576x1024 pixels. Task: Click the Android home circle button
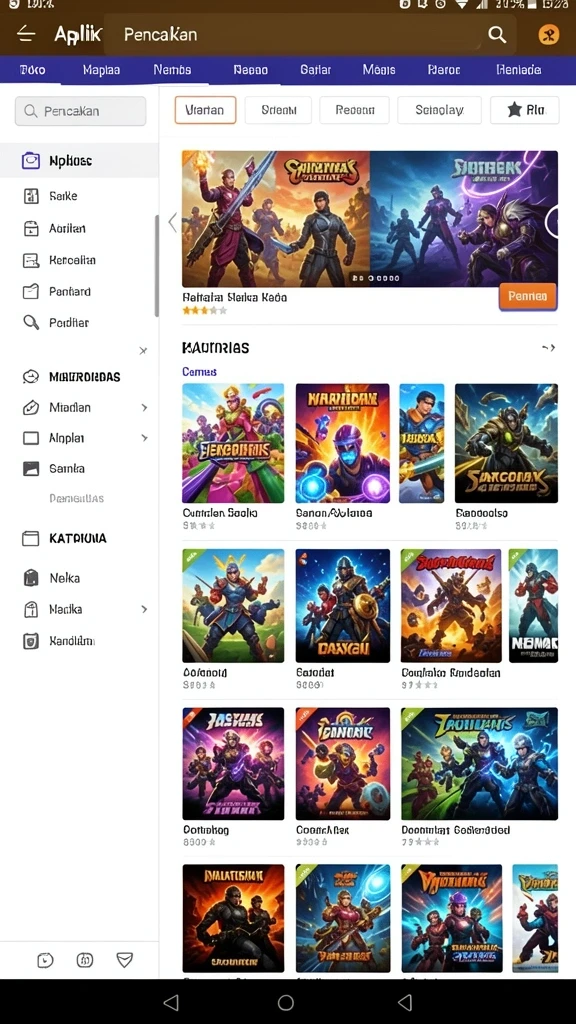(x=285, y=1002)
